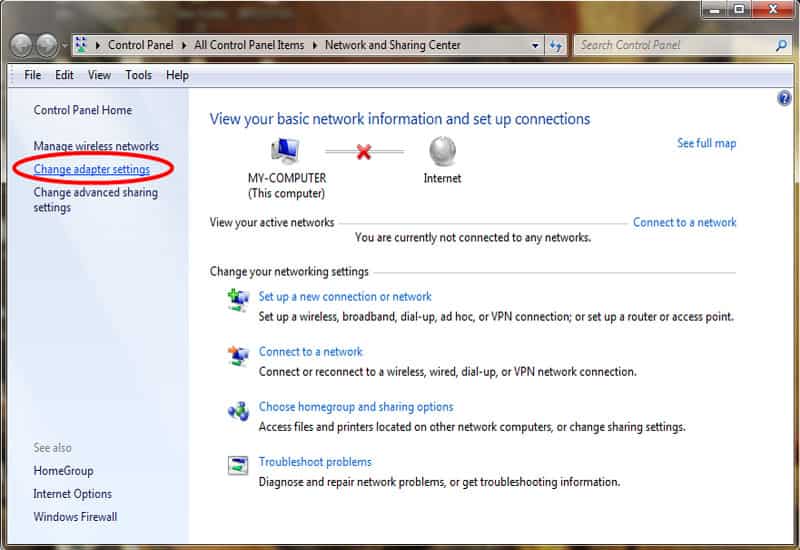Screen dimensions: 800x550
Task: Click the homegroup and sharing options icon
Action: [239, 409]
